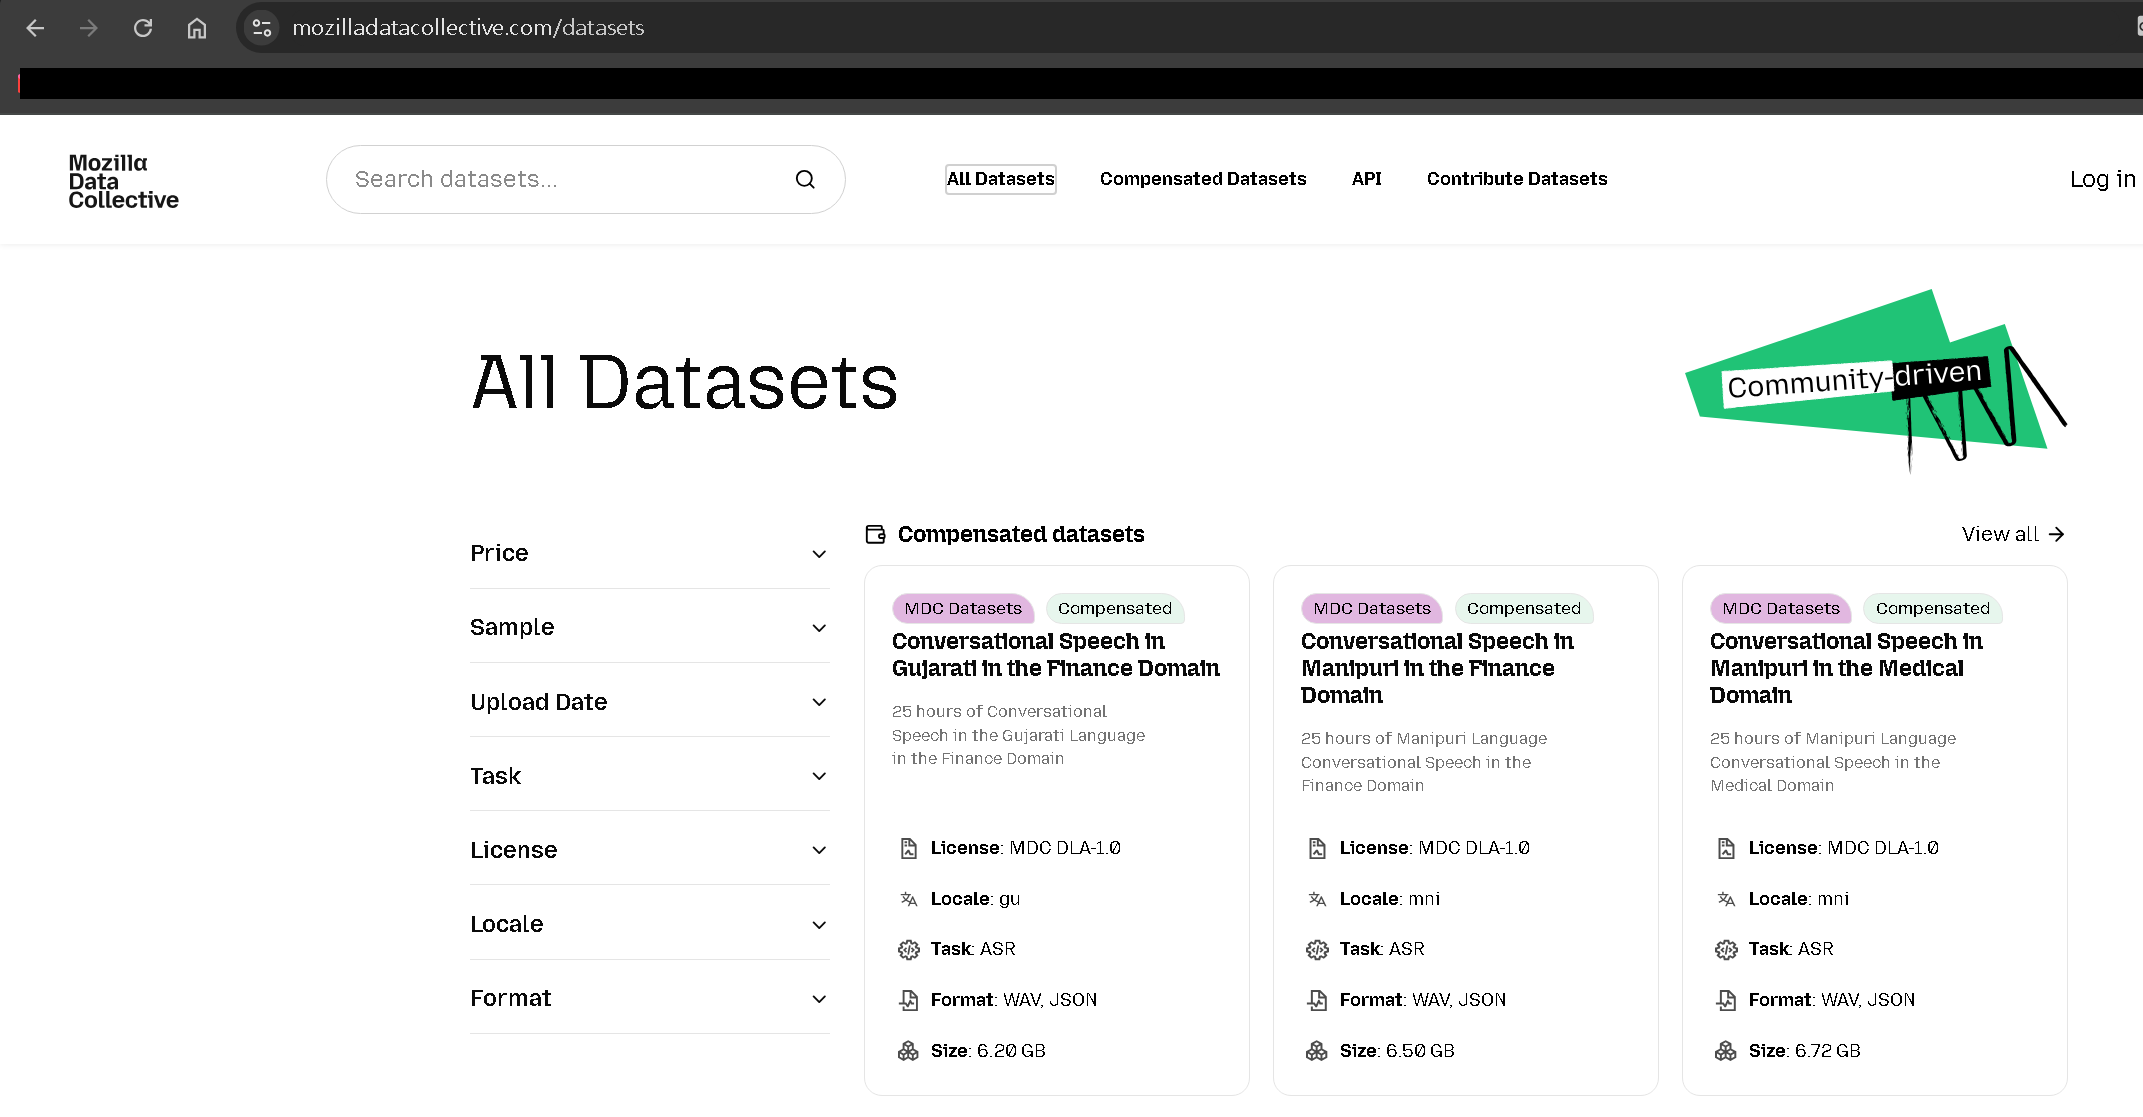Click the Manipuri Finance card description text

(x=1424, y=762)
